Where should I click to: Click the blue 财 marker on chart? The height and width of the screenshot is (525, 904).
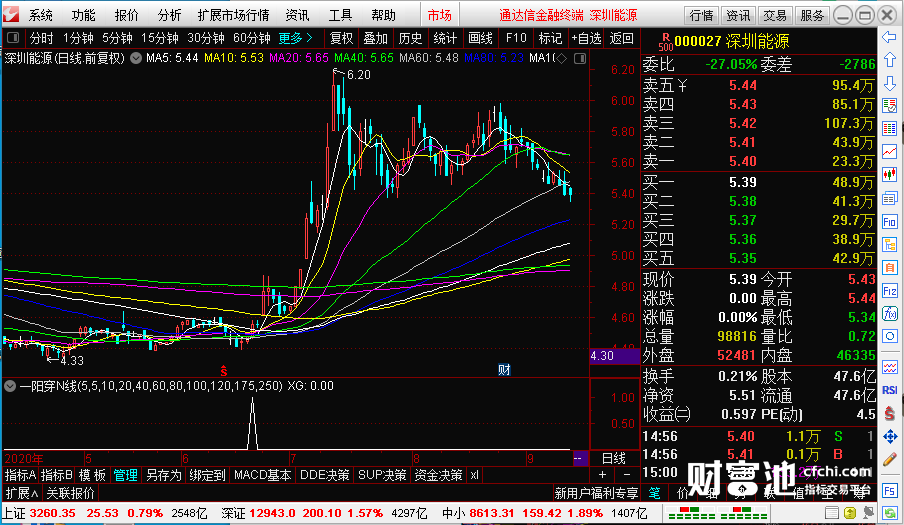(x=504, y=370)
